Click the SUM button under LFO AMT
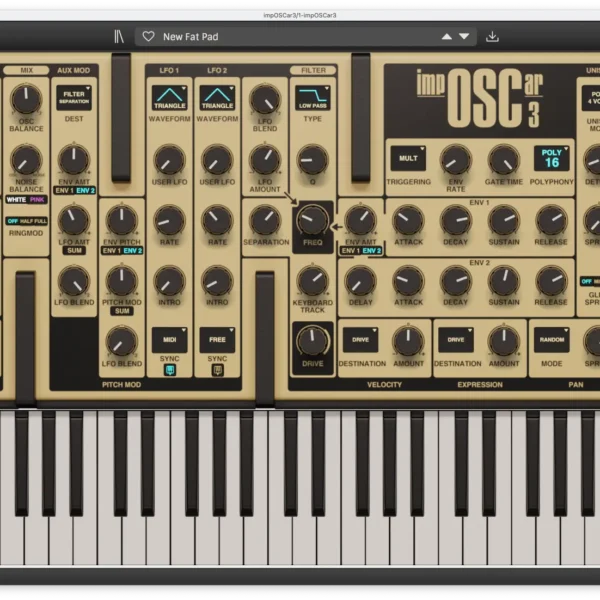This screenshot has height=600, width=600. pyautogui.click(x=73, y=250)
